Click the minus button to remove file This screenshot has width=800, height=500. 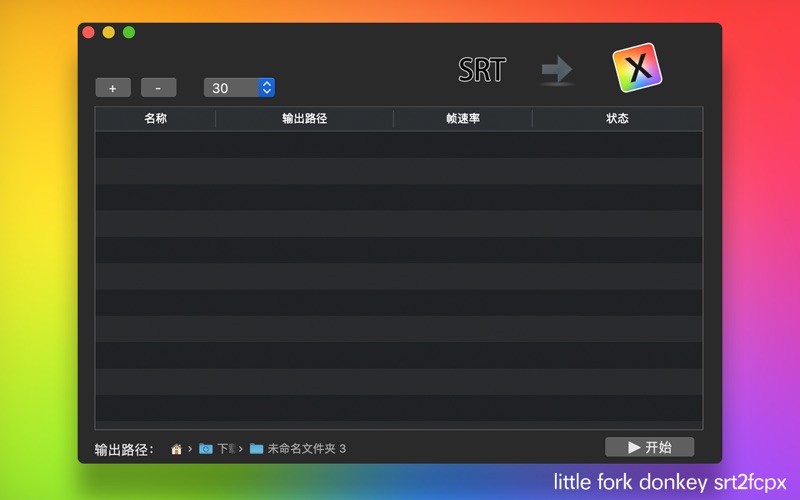pos(158,88)
